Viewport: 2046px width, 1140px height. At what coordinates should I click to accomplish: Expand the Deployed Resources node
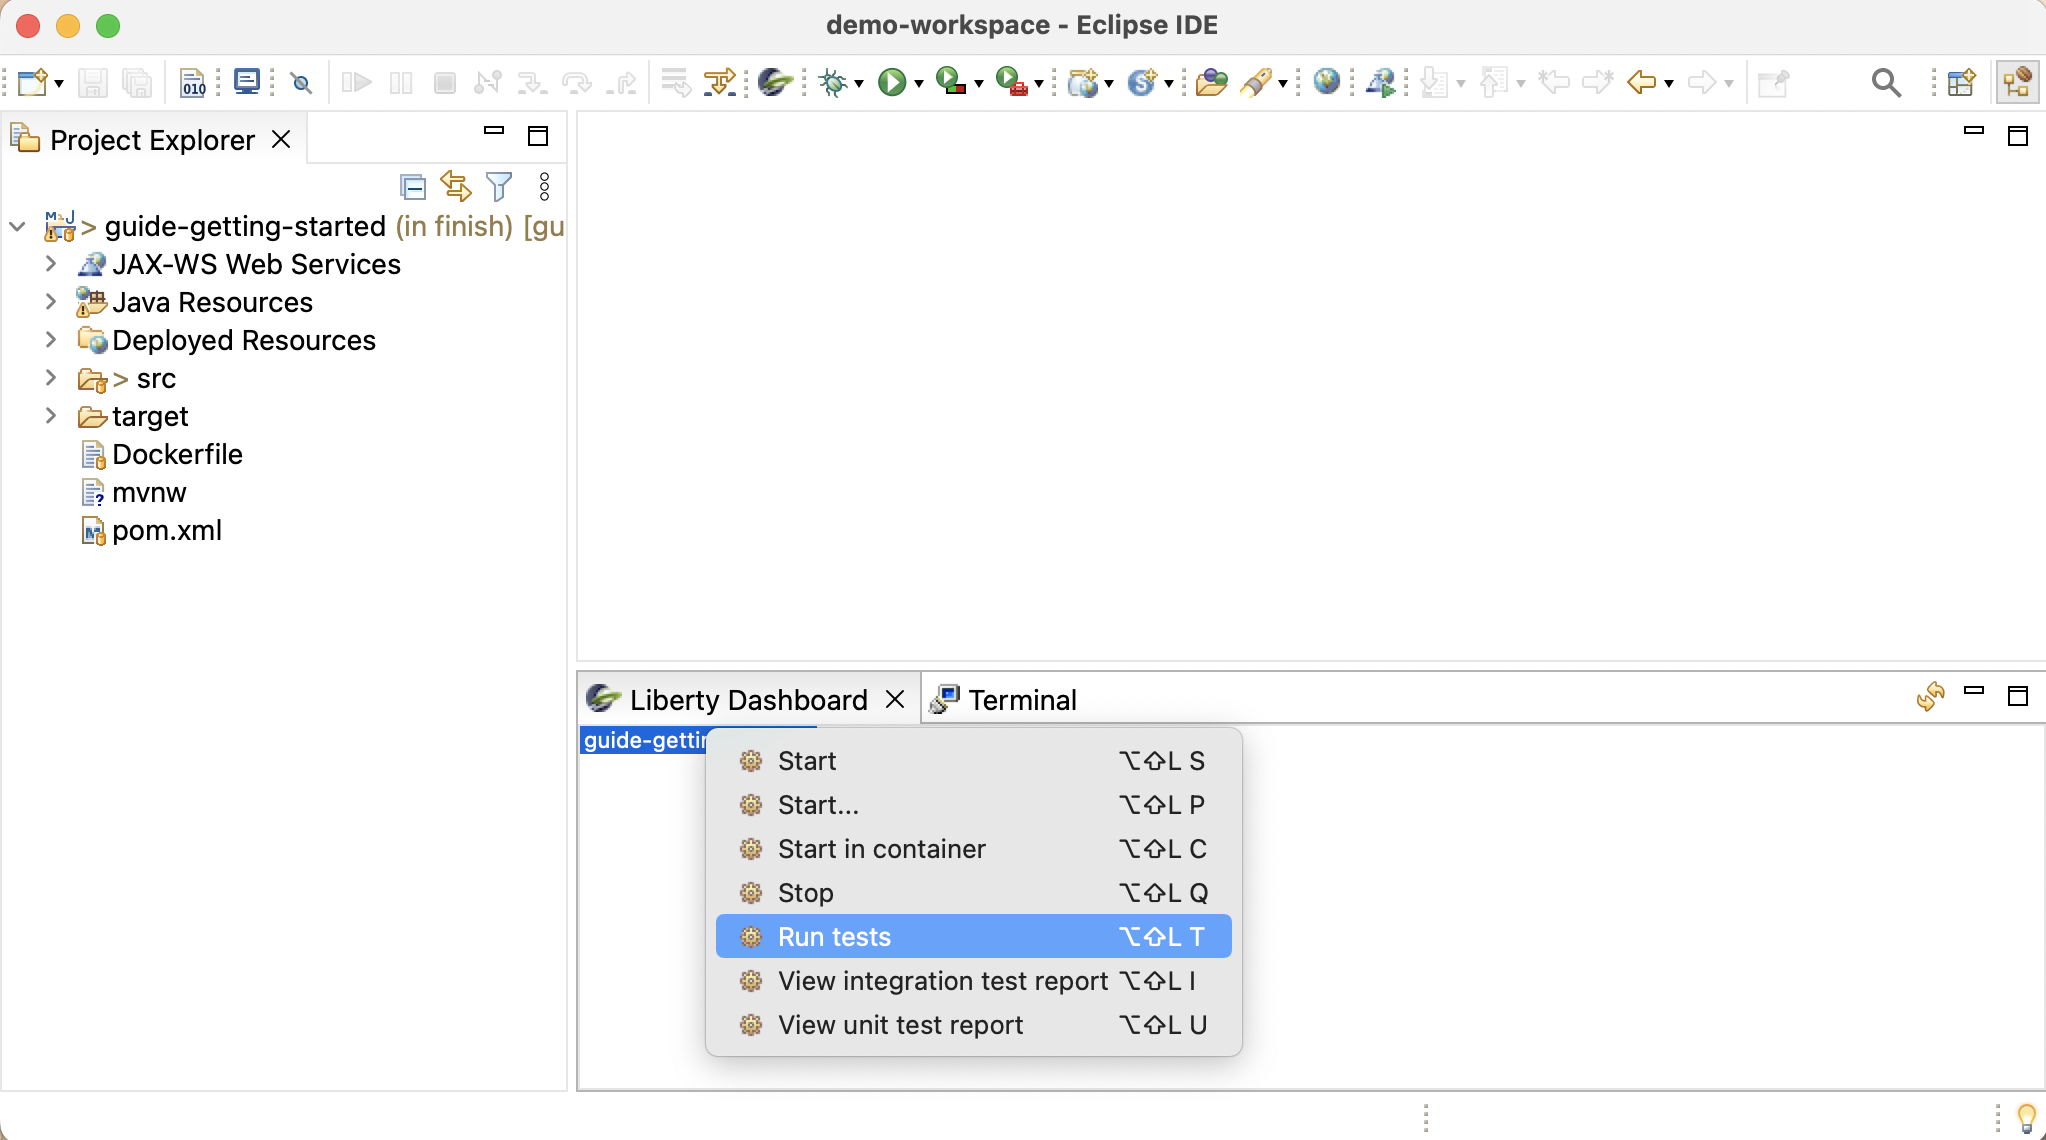(51, 340)
